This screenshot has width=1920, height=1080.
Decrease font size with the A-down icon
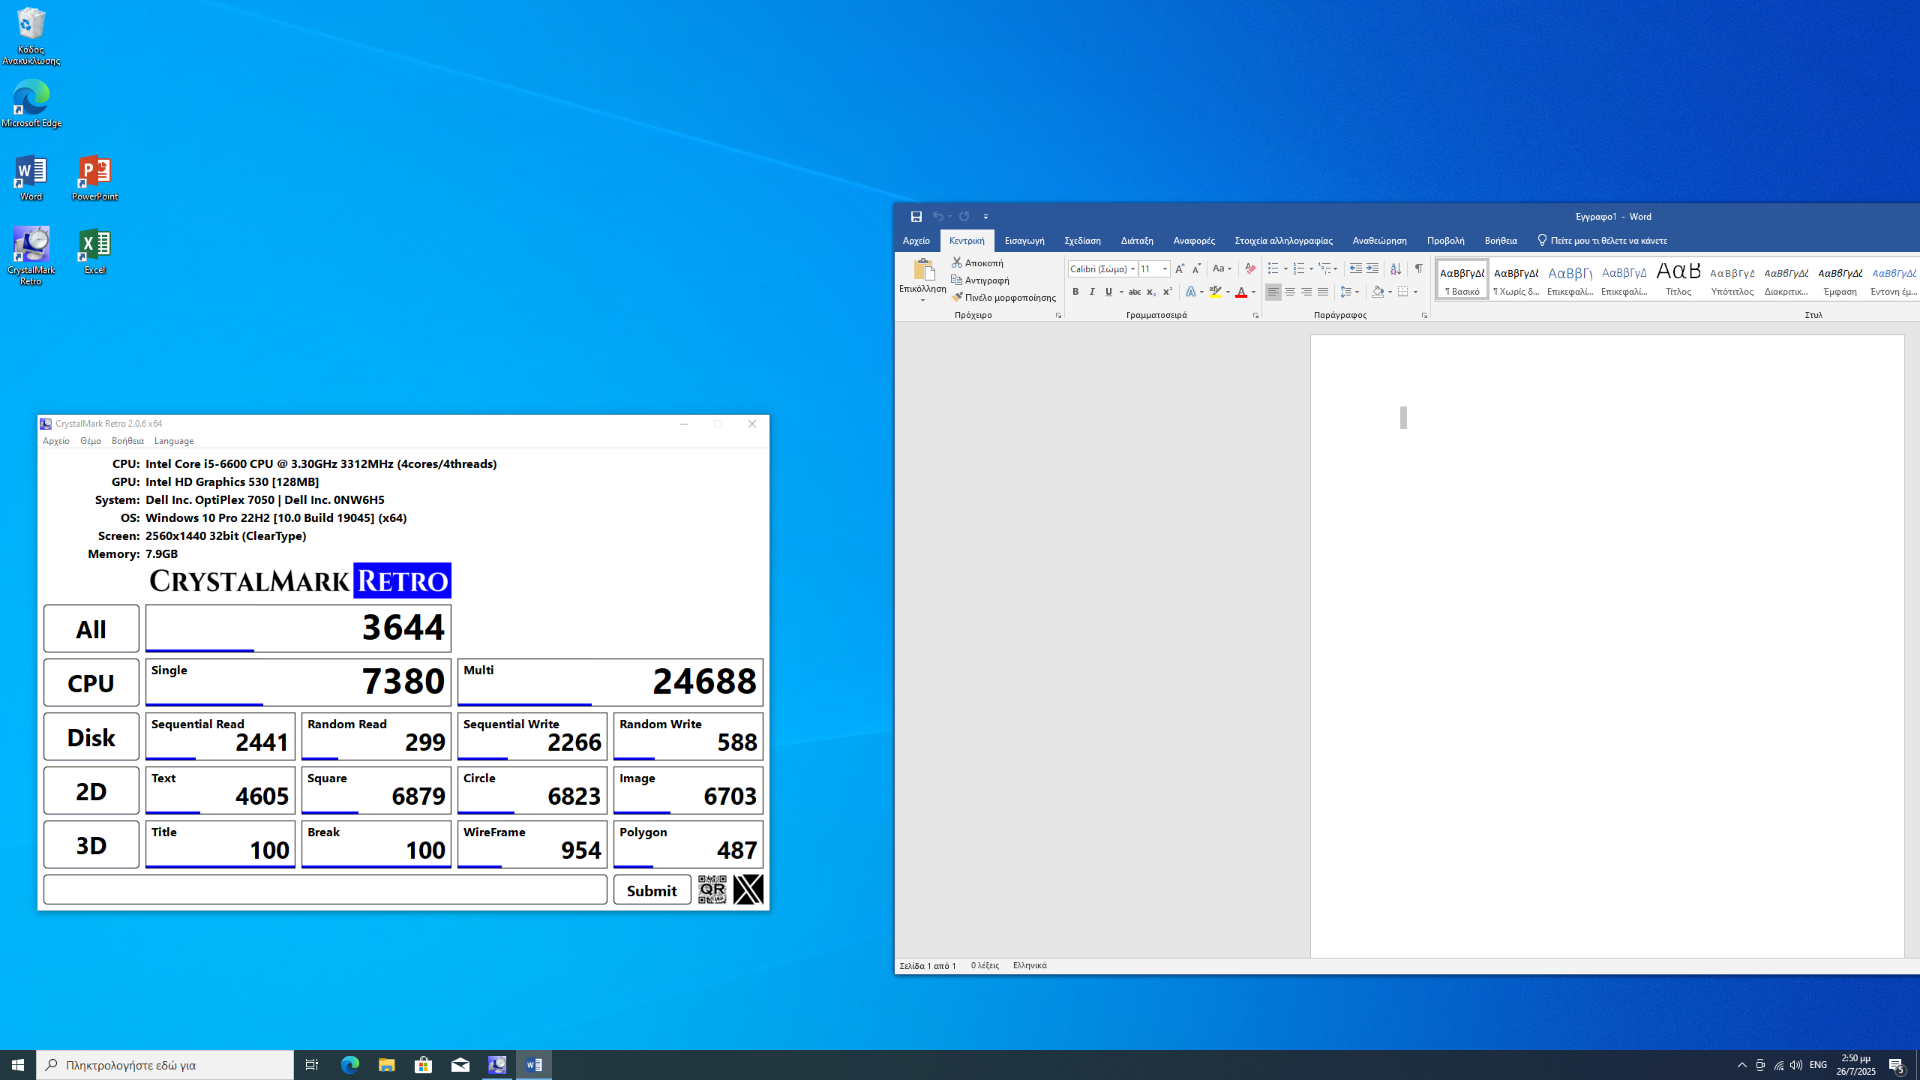pyautogui.click(x=1196, y=269)
